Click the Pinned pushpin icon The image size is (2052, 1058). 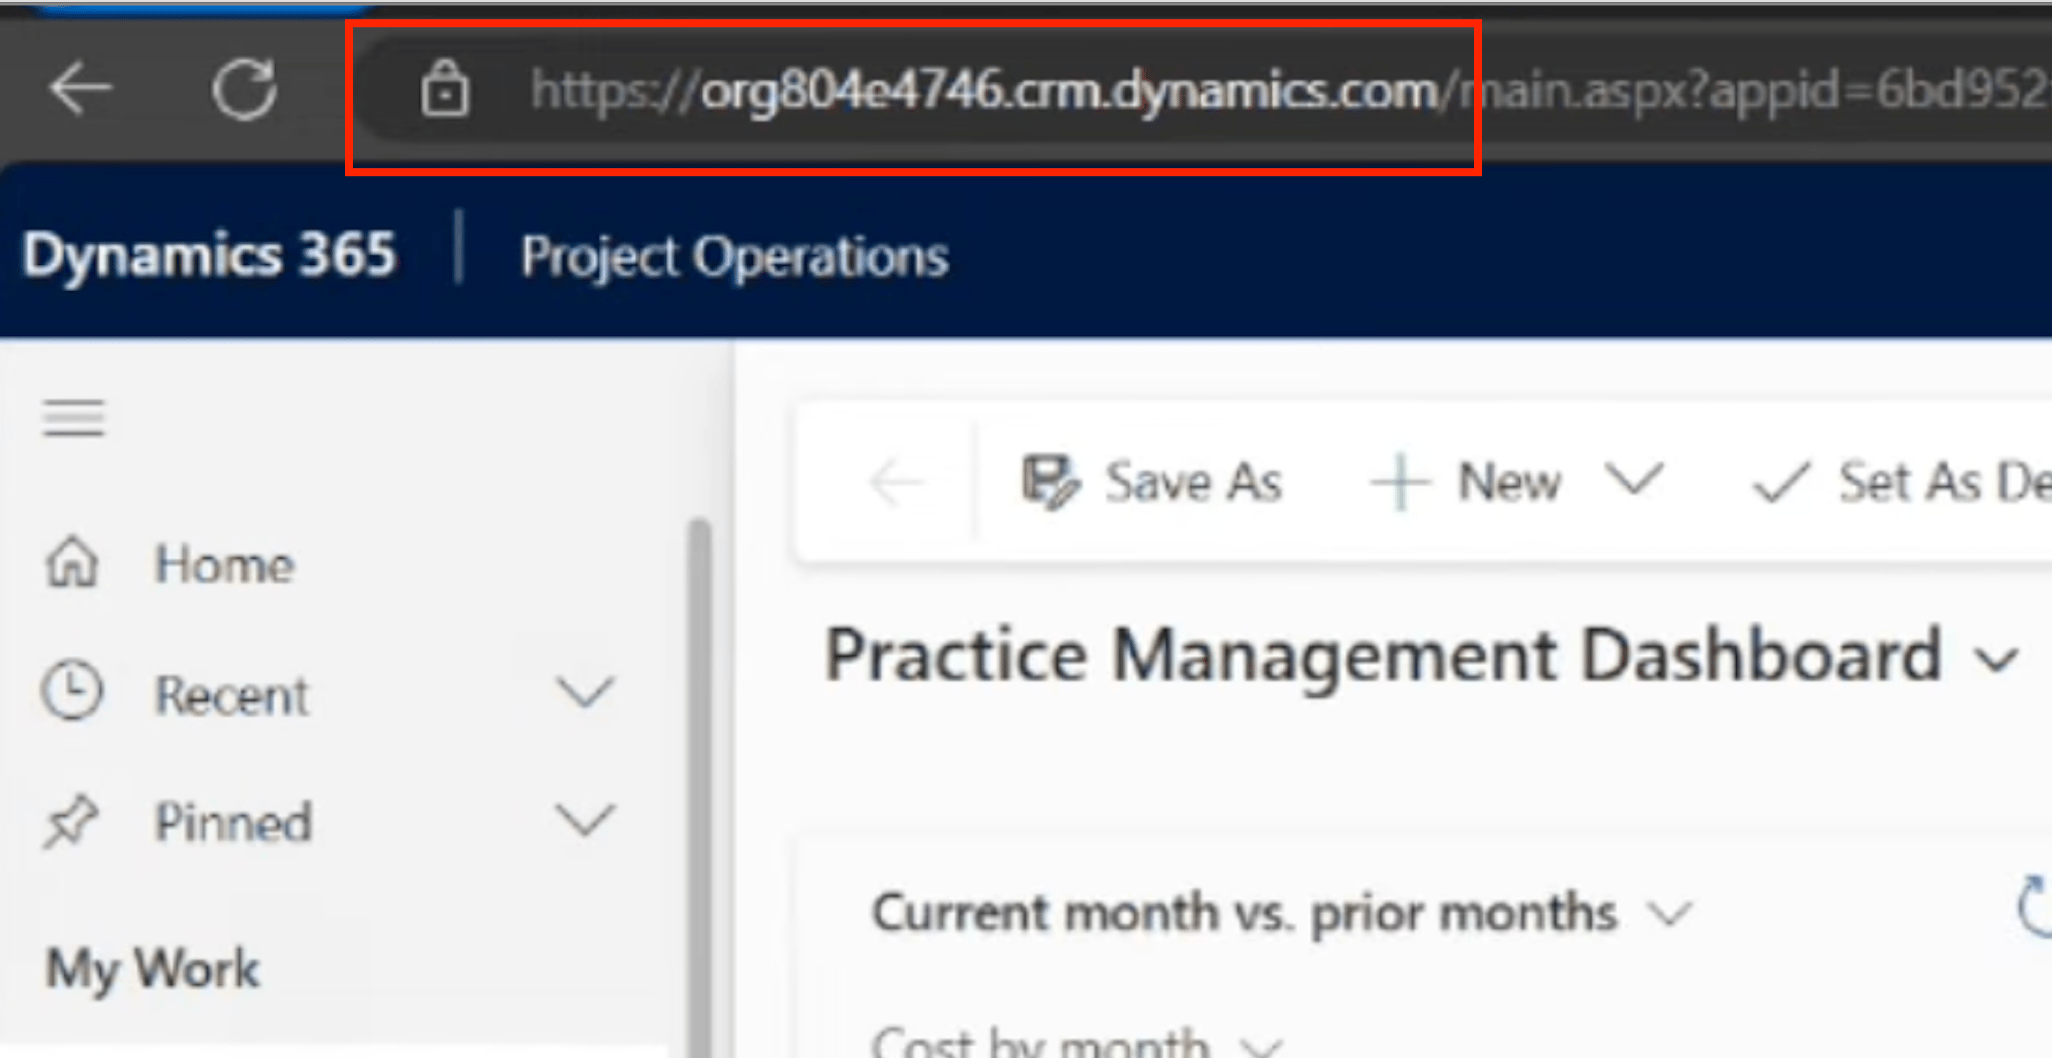coord(70,822)
